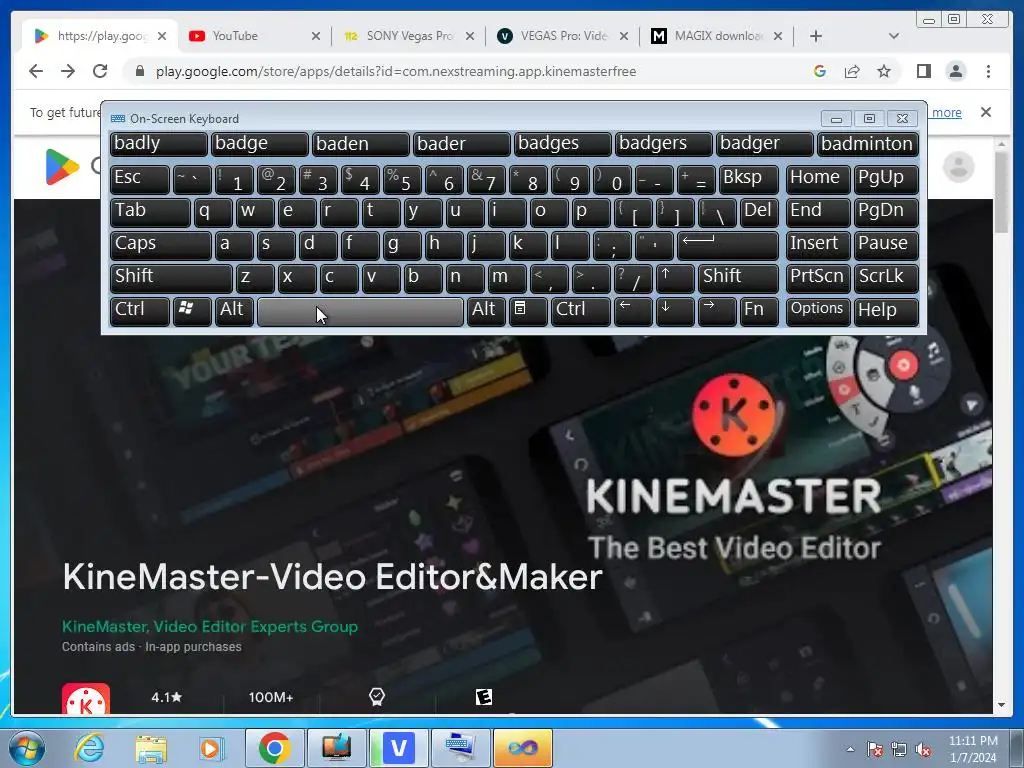Image resolution: width=1024 pixels, height=768 pixels.
Task: Click the Google icon in address bar
Action: (820, 71)
